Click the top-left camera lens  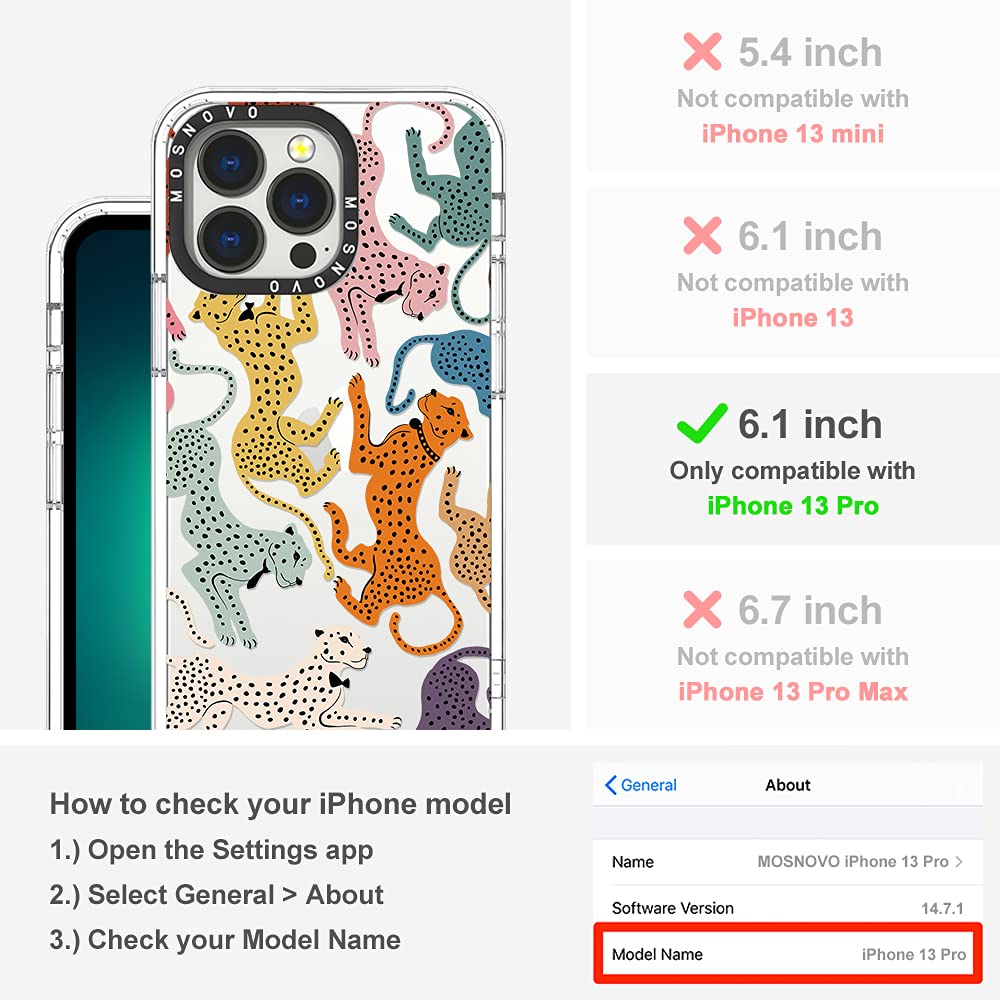tap(231, 163)
